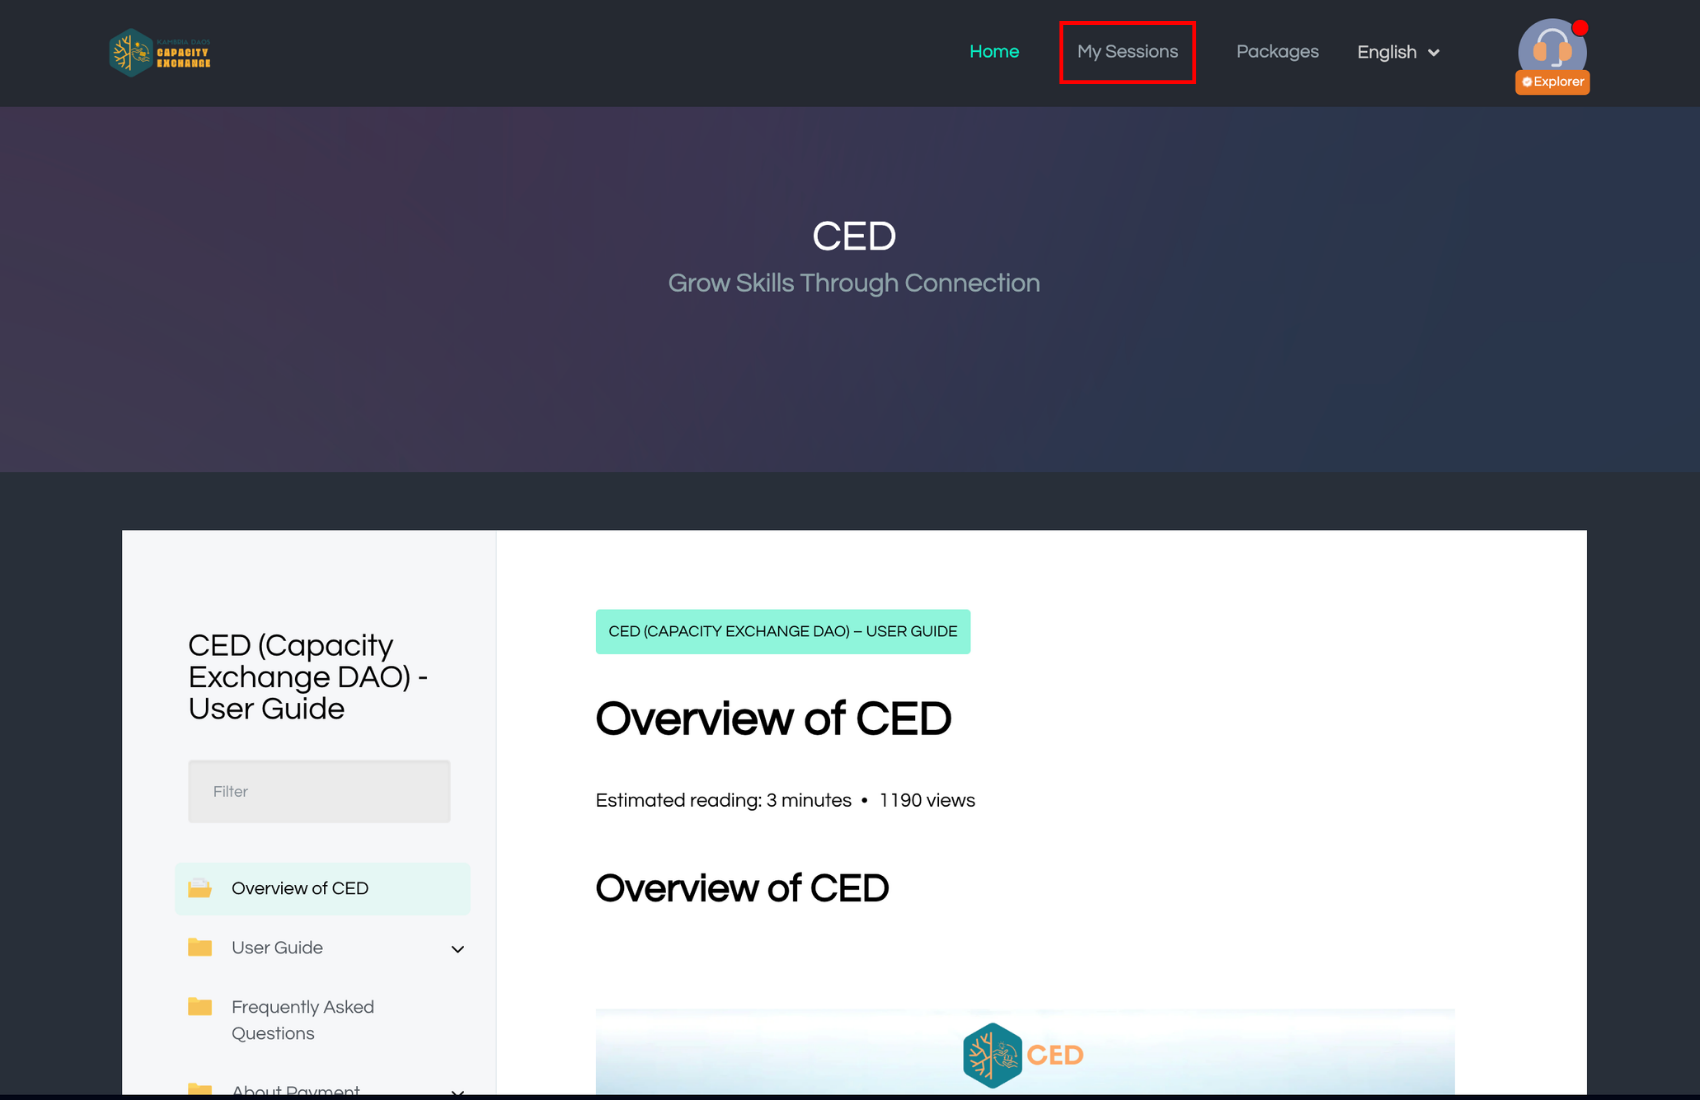The image size is (1700, 1100).
Task: Open My Sessions in navigation
Action: [x=1127, y=52]
